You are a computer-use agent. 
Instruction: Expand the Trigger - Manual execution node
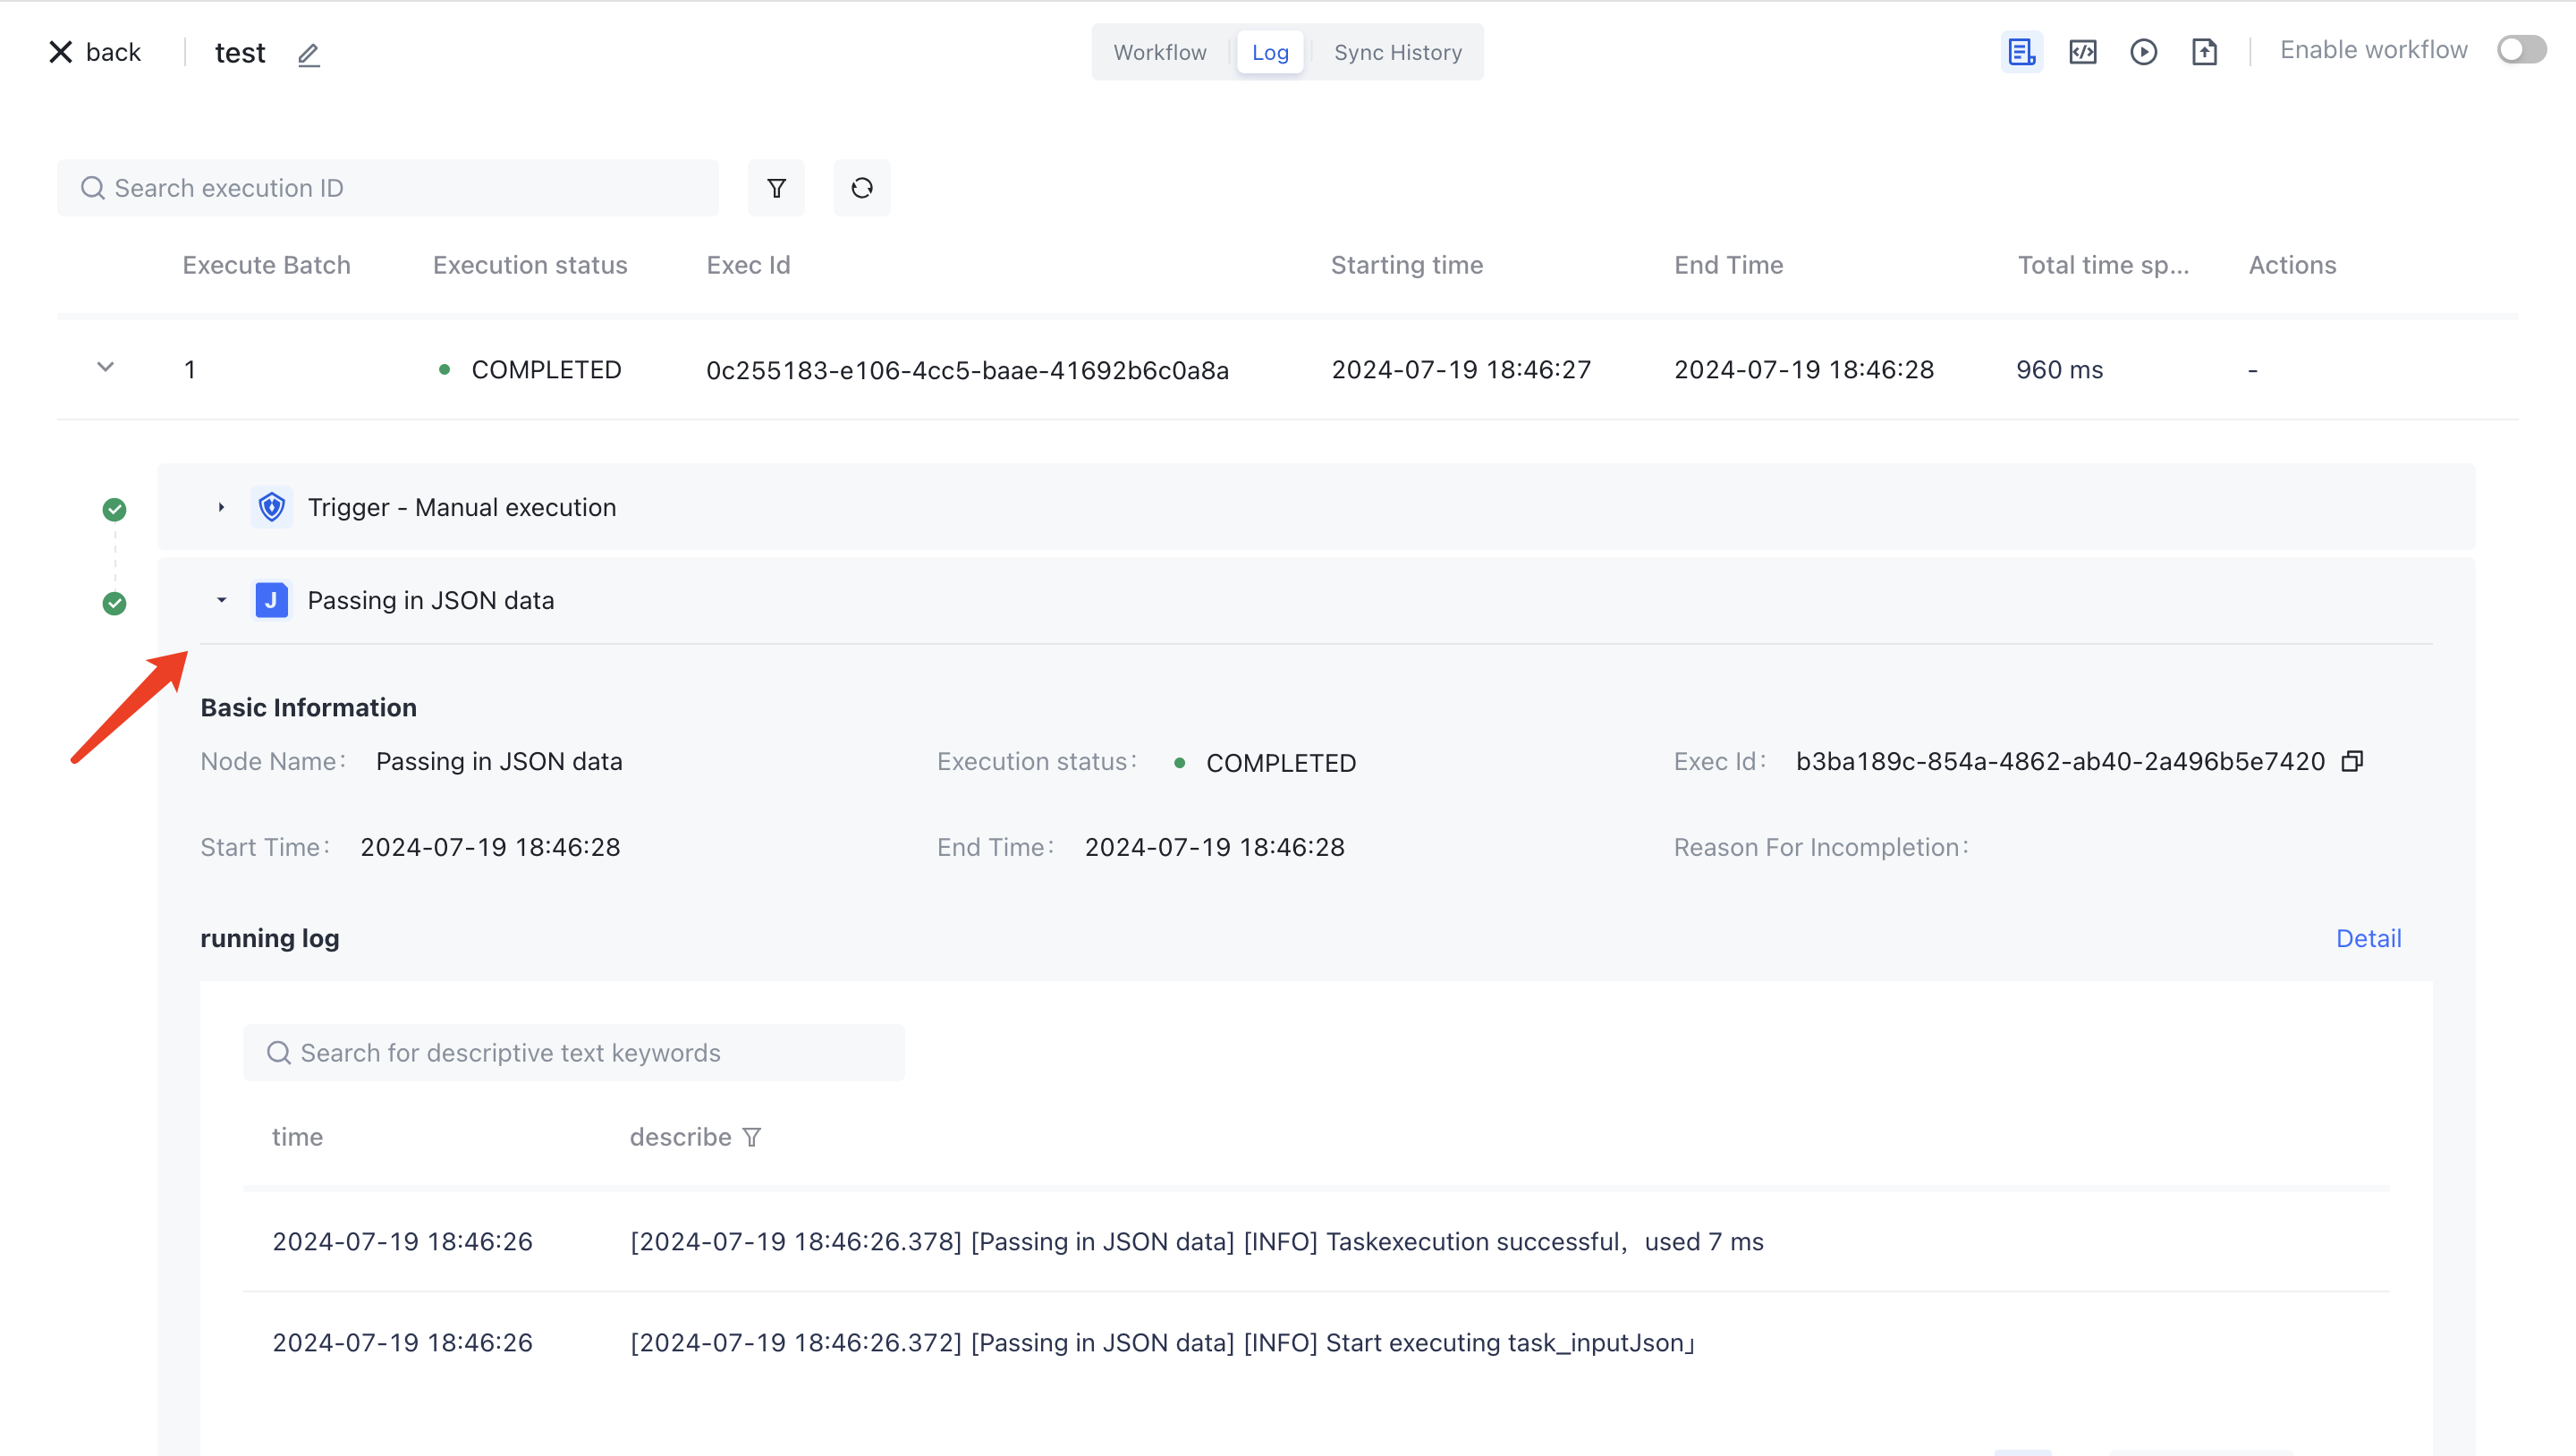click(221, 508)
